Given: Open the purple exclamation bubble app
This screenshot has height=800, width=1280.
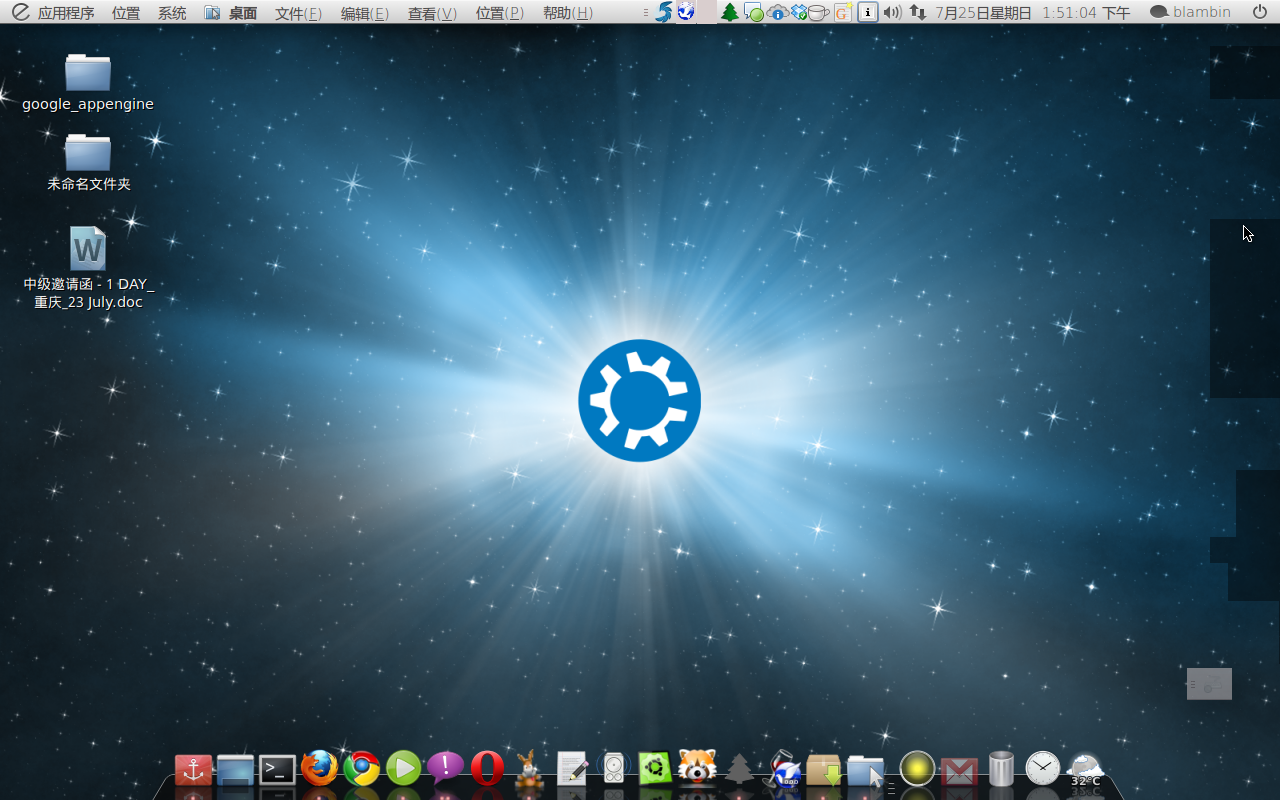Looking at the screenshot, I should pos(445,767).
